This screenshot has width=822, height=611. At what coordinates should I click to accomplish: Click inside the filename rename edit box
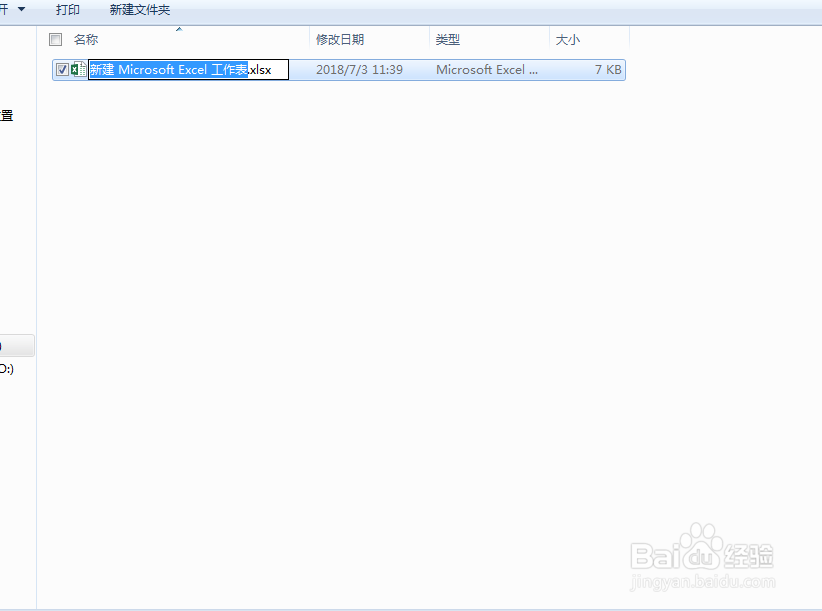coord(189,70)
